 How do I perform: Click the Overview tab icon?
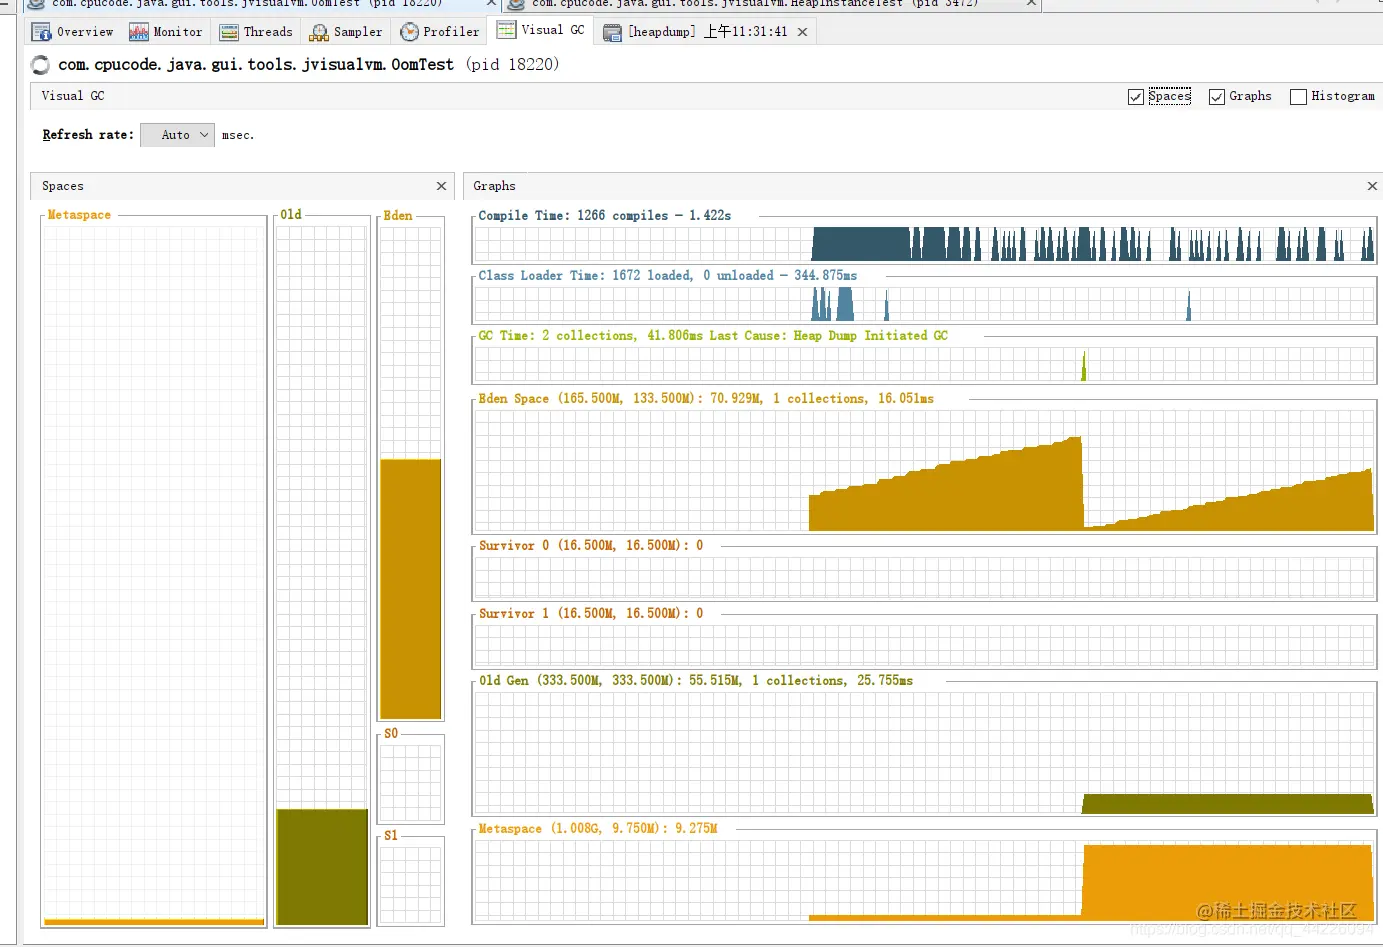pos(42,32)
